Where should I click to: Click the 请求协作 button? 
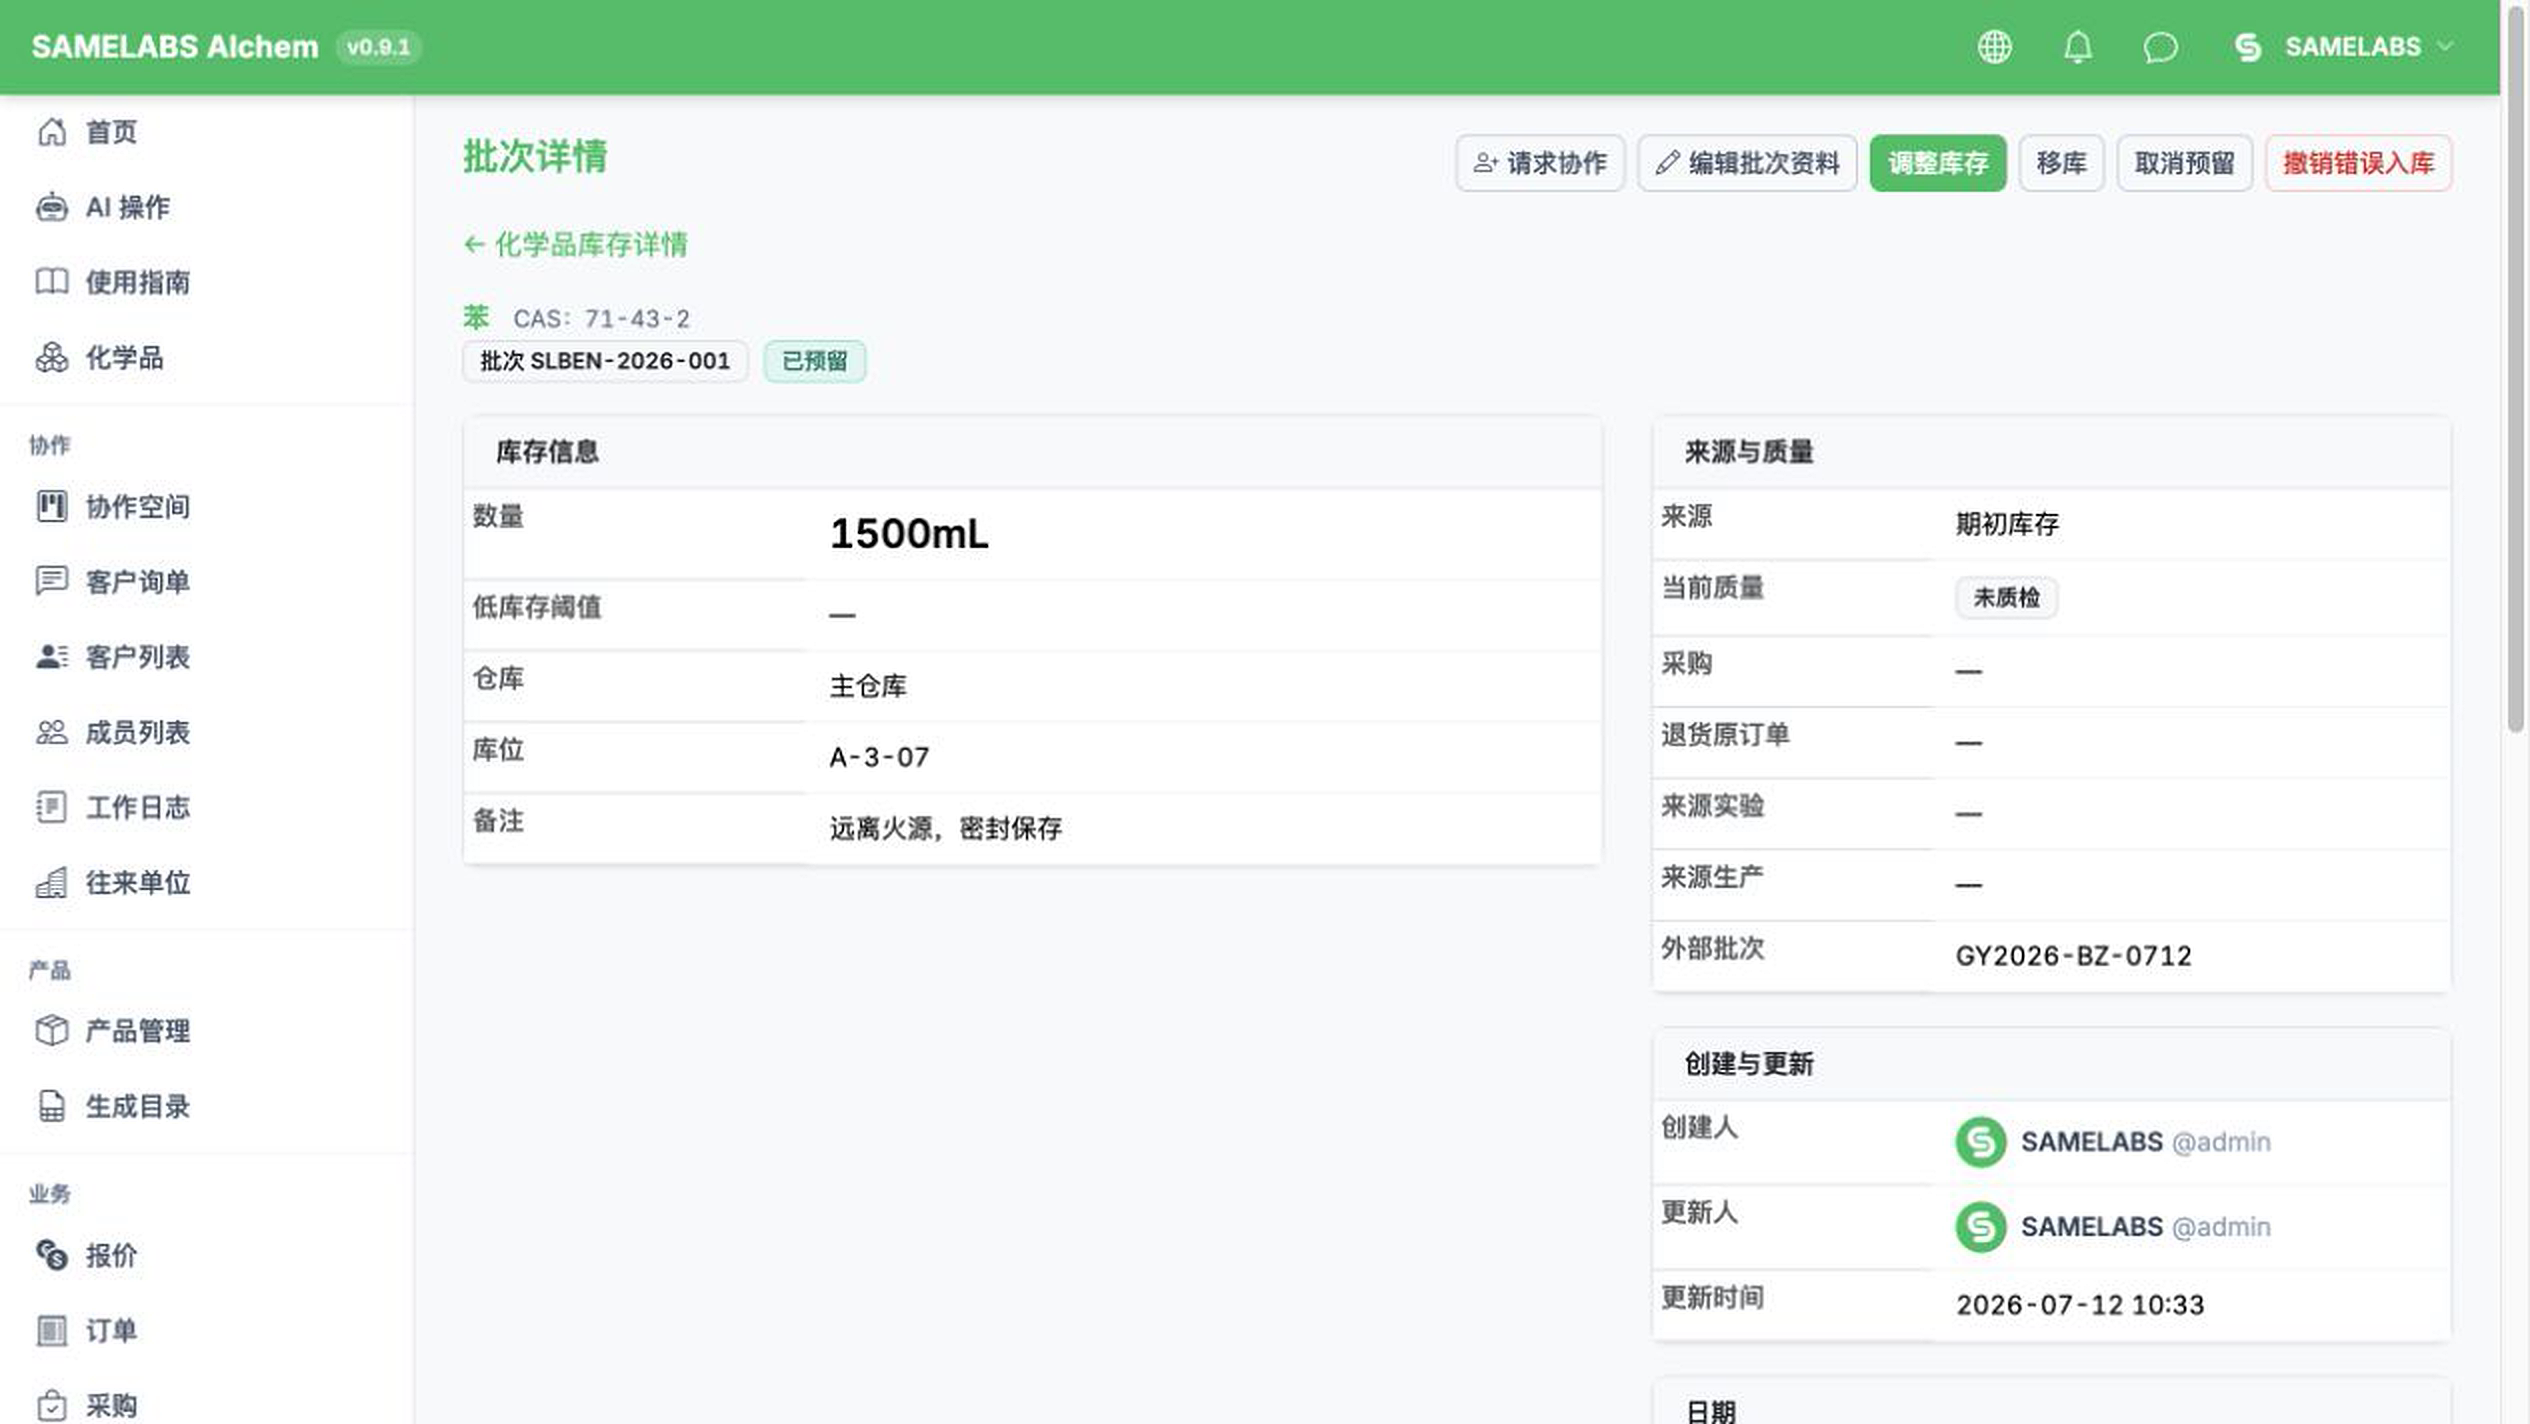point(1540,163)
